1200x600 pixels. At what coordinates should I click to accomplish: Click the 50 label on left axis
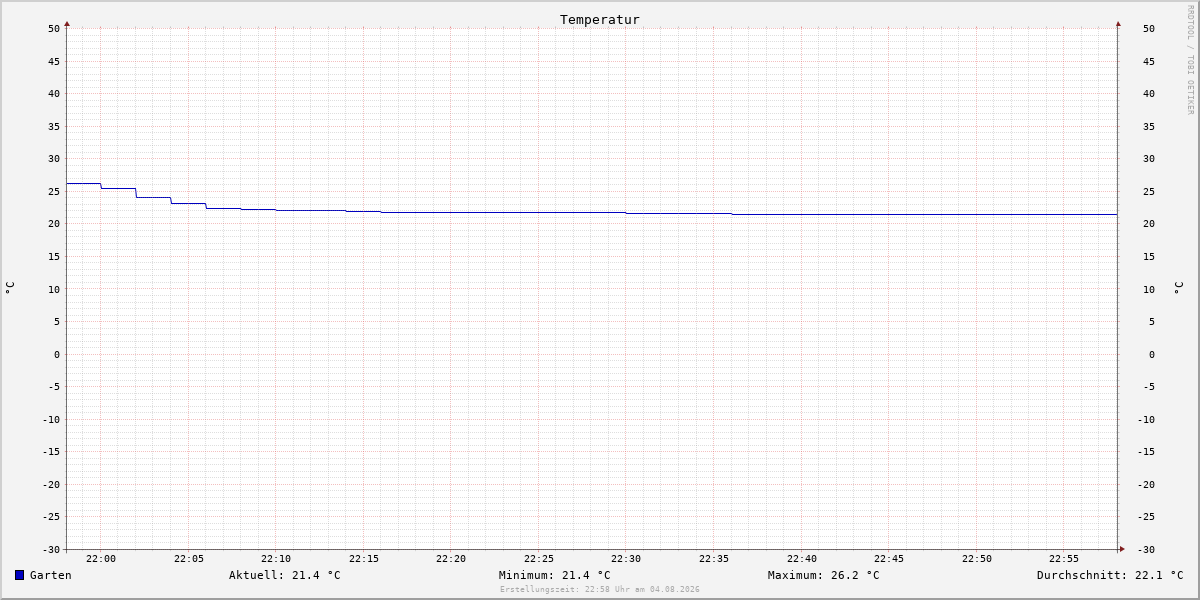[x=54, y=29]
